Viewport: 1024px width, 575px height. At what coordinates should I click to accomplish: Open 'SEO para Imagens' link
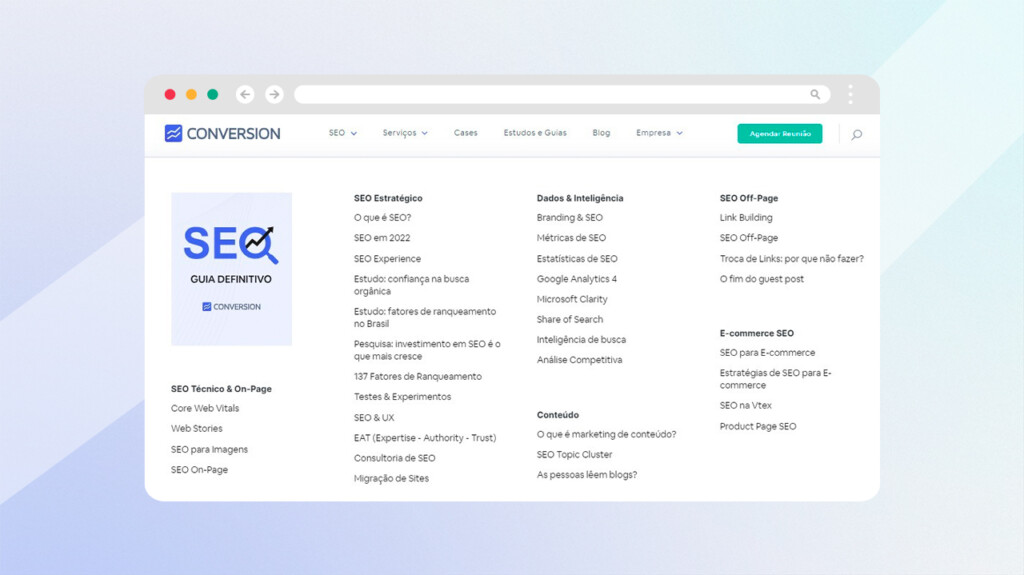tap(210, 450)
